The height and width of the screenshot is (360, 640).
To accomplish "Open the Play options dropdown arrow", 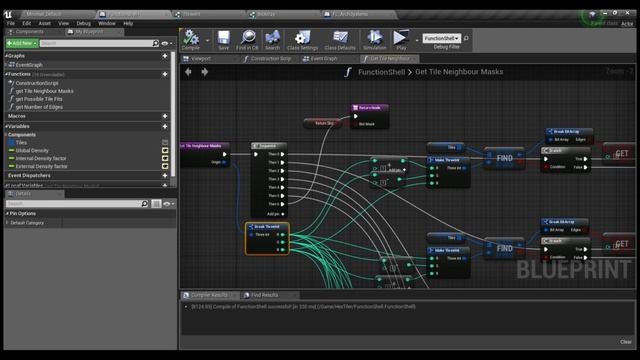I will tap(417, 40).
